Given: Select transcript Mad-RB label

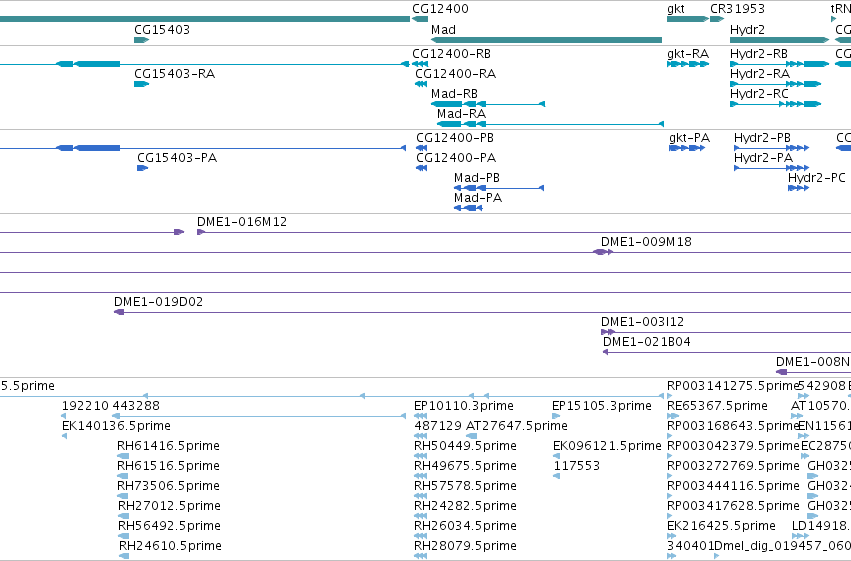Looking at the screenshot, I should click(454, 94).
